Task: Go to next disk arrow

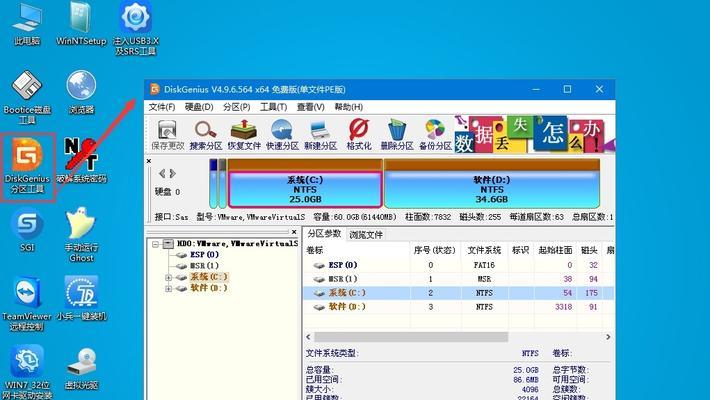Action: tap(173, 173)
